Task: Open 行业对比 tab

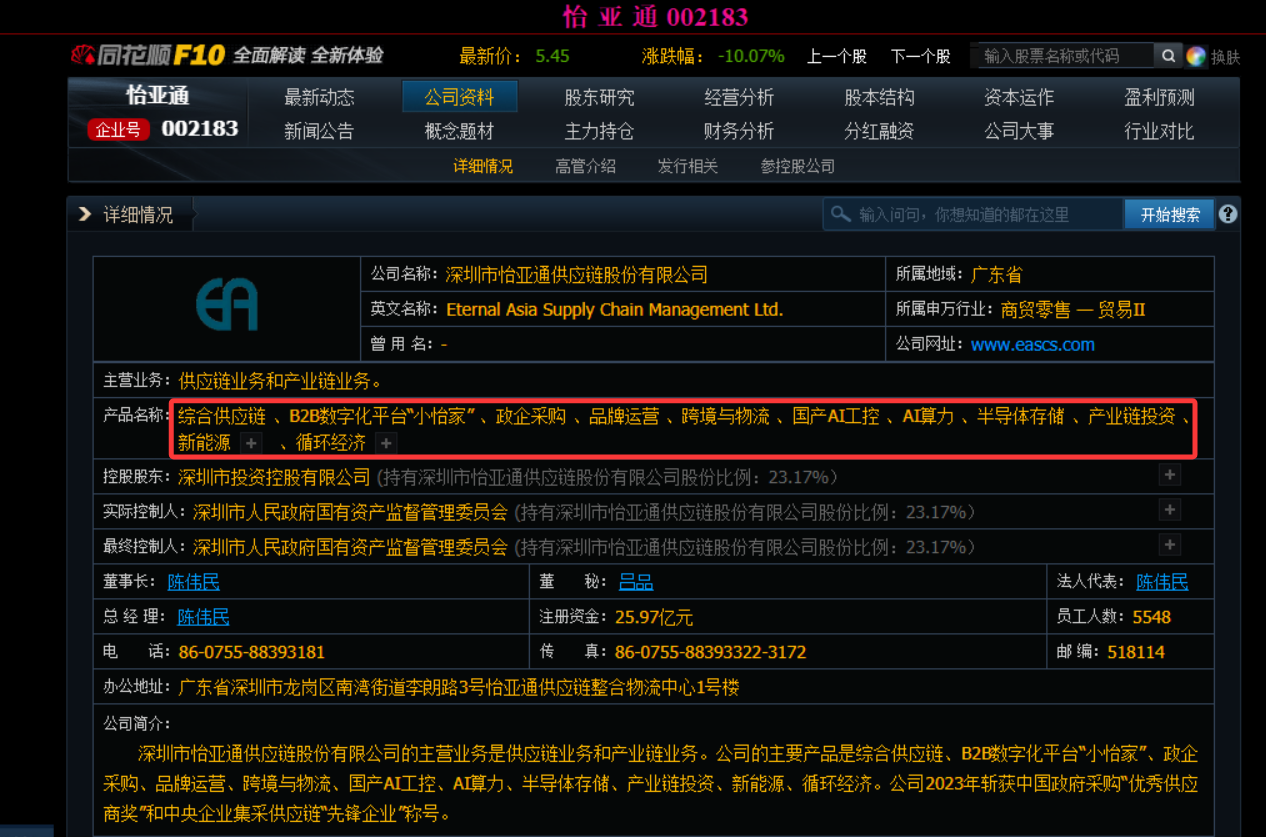Action: click(x=1159, y=131)
